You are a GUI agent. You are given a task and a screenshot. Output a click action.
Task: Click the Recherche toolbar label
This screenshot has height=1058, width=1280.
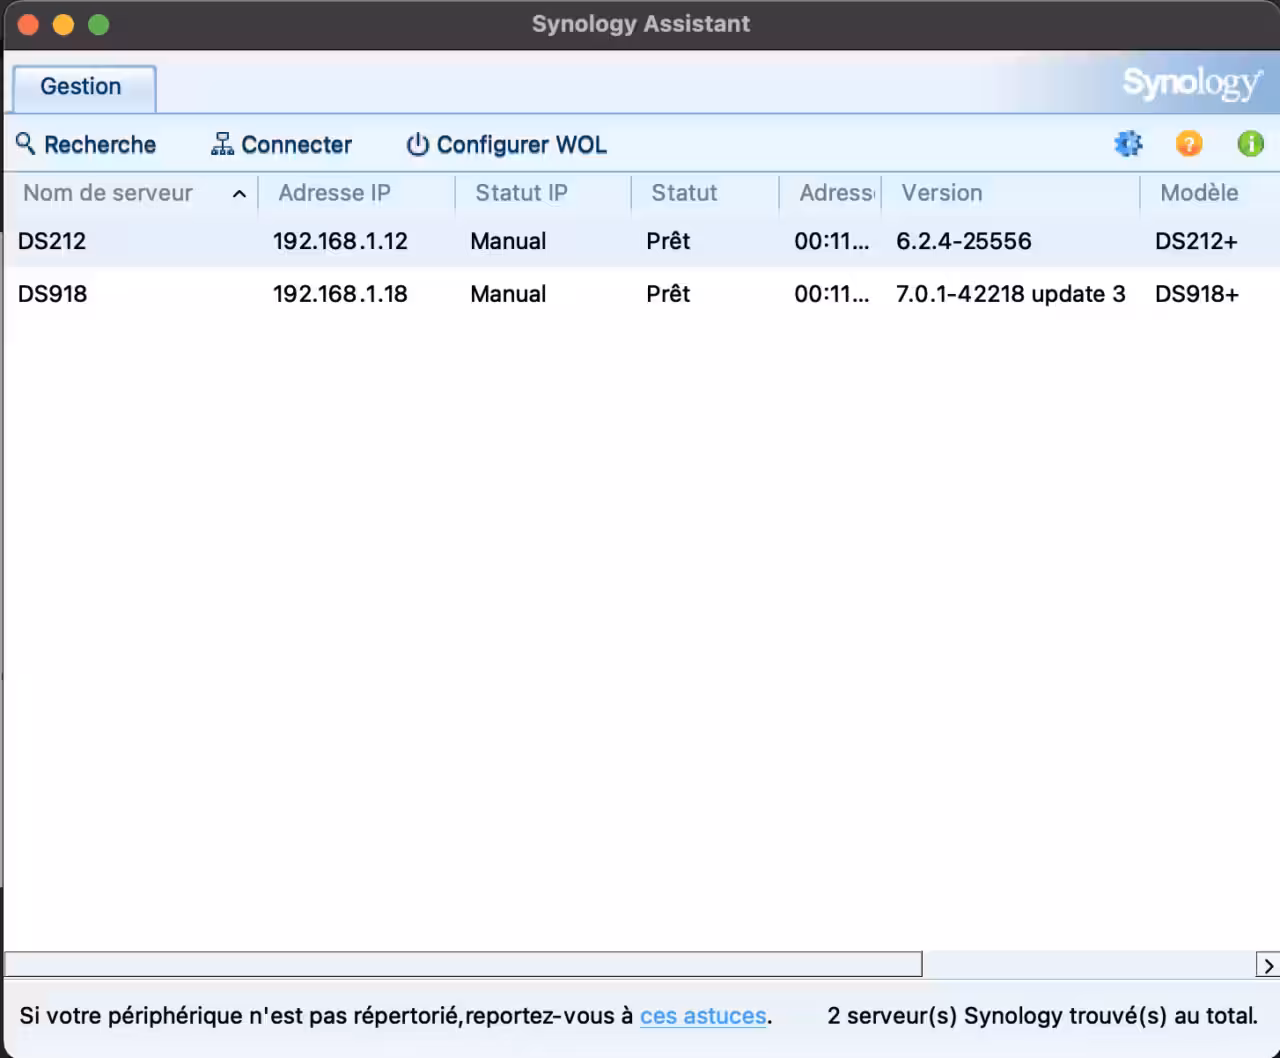pyautogui.click(x=100, y=145)
